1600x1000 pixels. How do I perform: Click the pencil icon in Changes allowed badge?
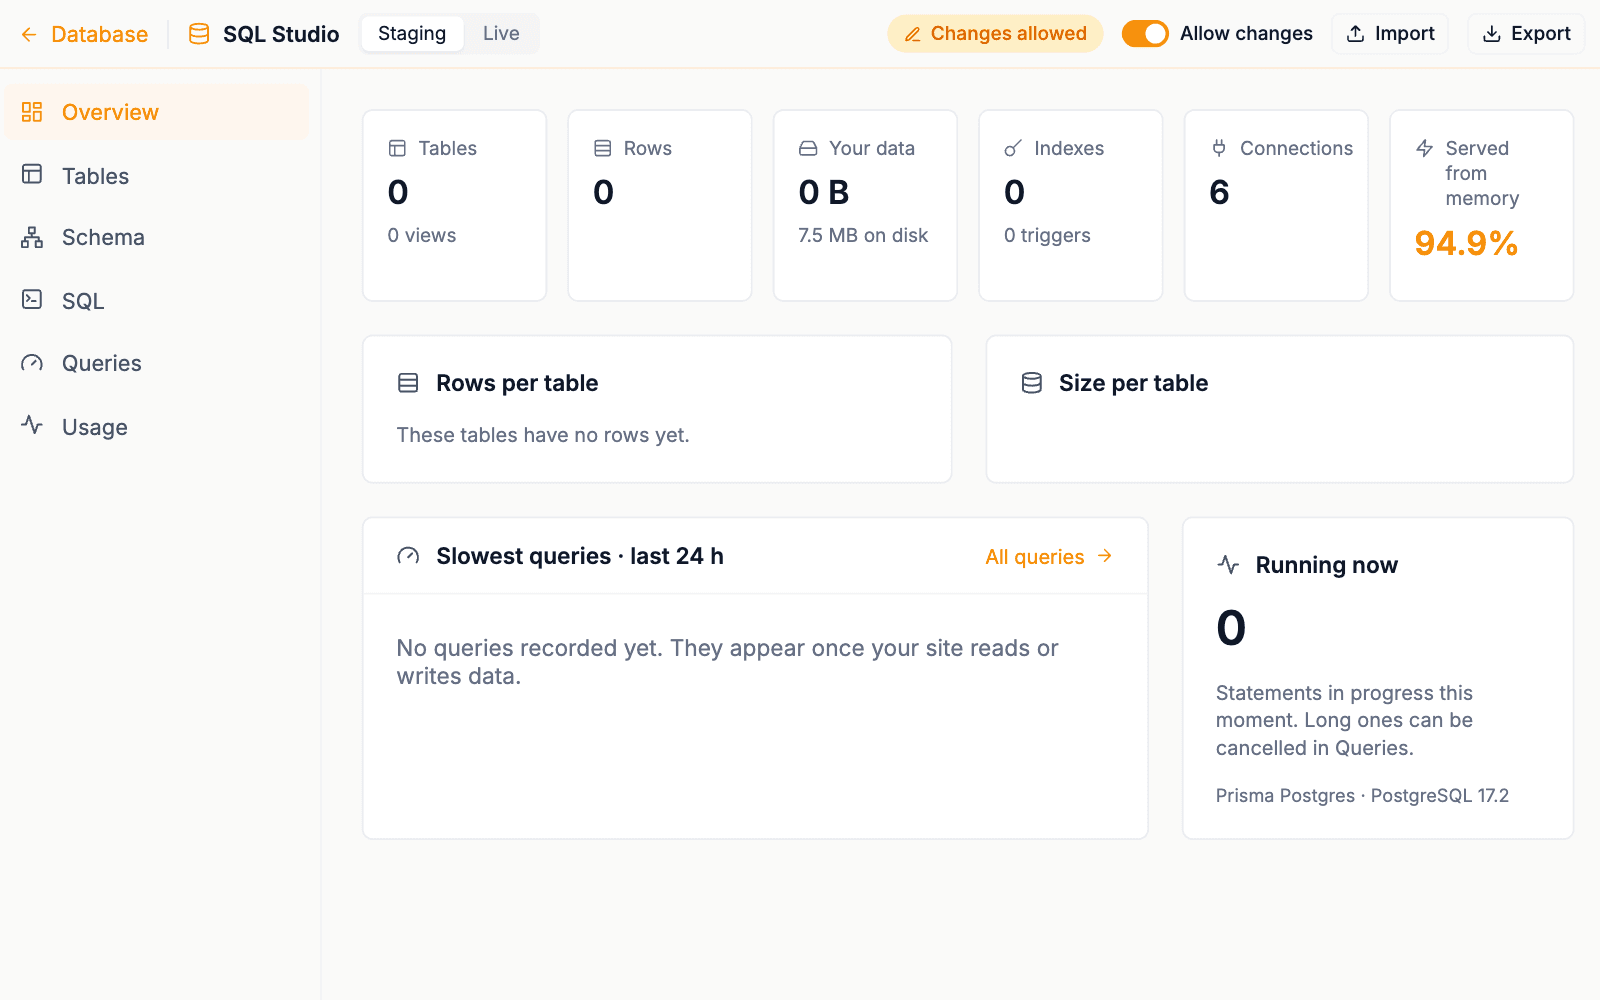[912, 34]
